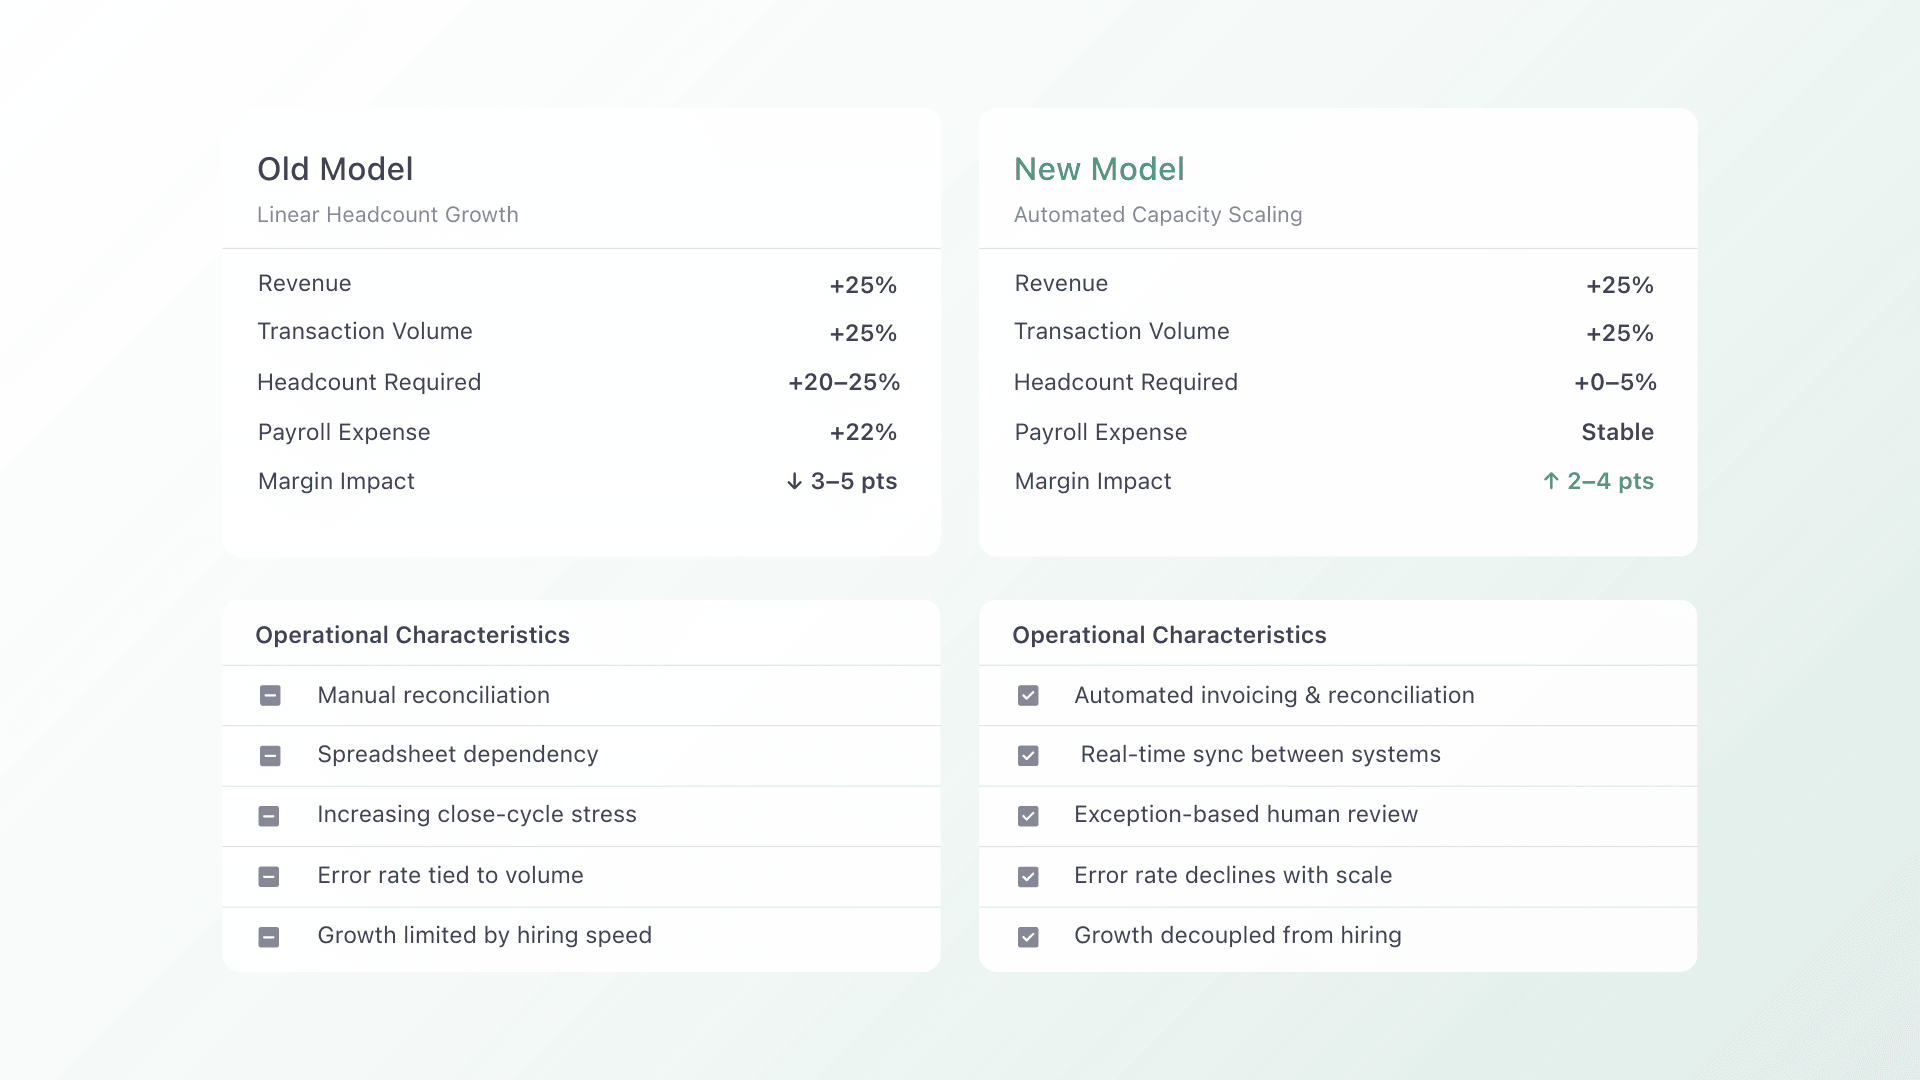This screenshot has height=1080, width=1920.
Task: Click minus icon by Growth limited by hiring speed
Action: coord(269,937)
